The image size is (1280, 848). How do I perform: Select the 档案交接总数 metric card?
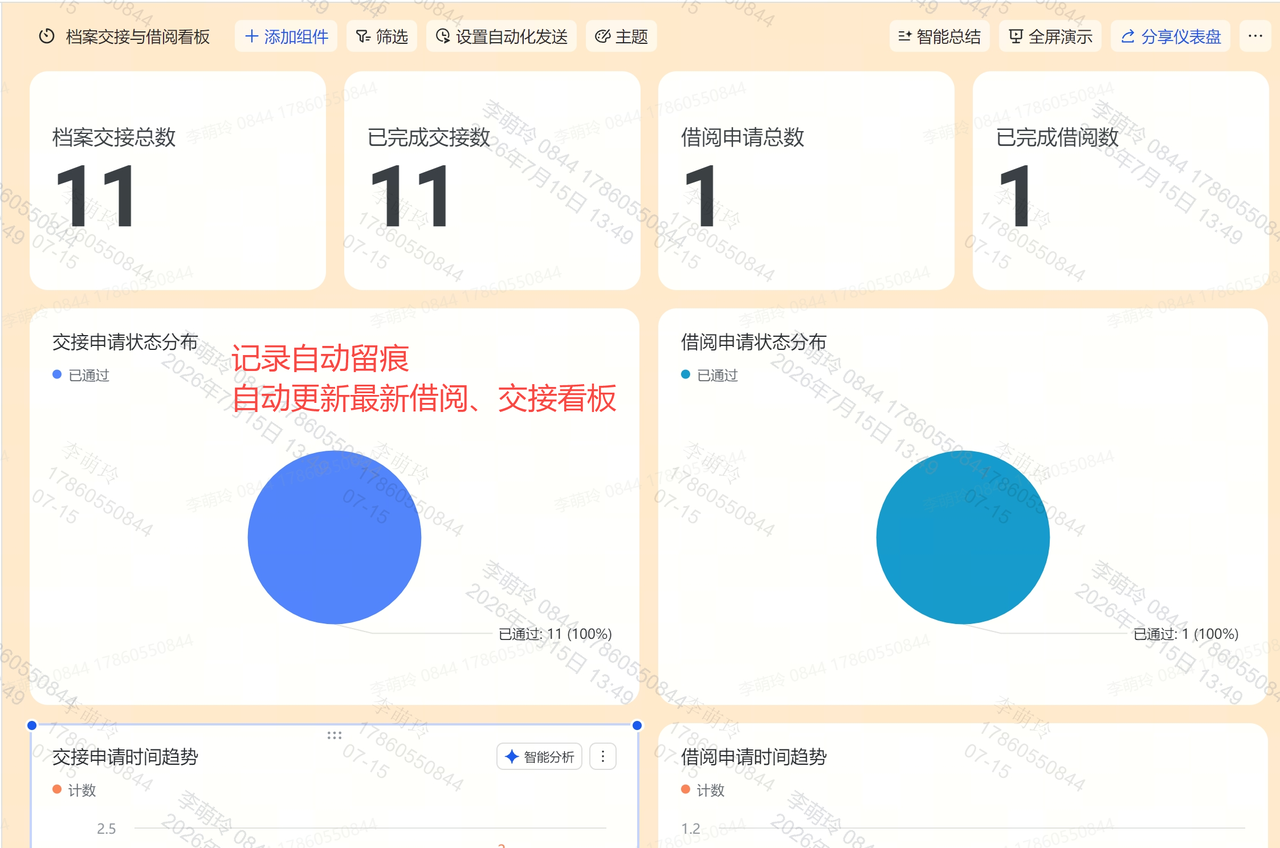pos(178,181)
